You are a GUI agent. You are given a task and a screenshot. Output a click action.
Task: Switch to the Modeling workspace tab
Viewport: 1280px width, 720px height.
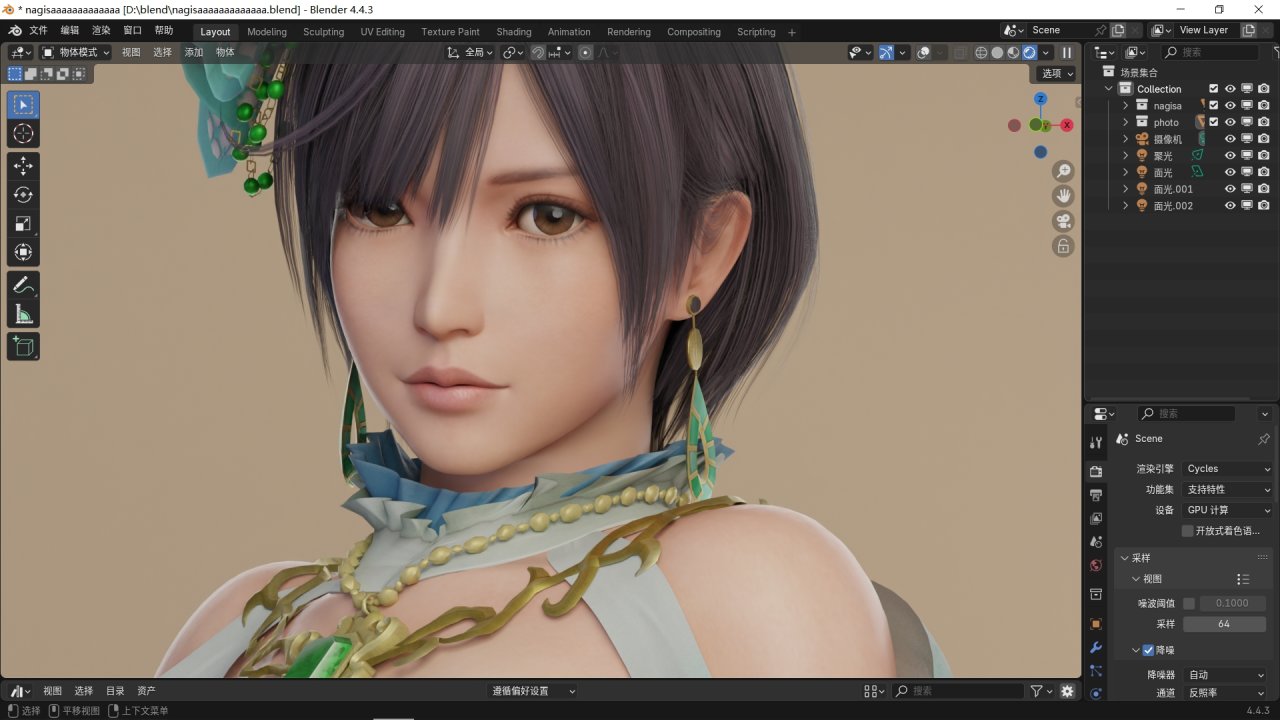point(267,32)
